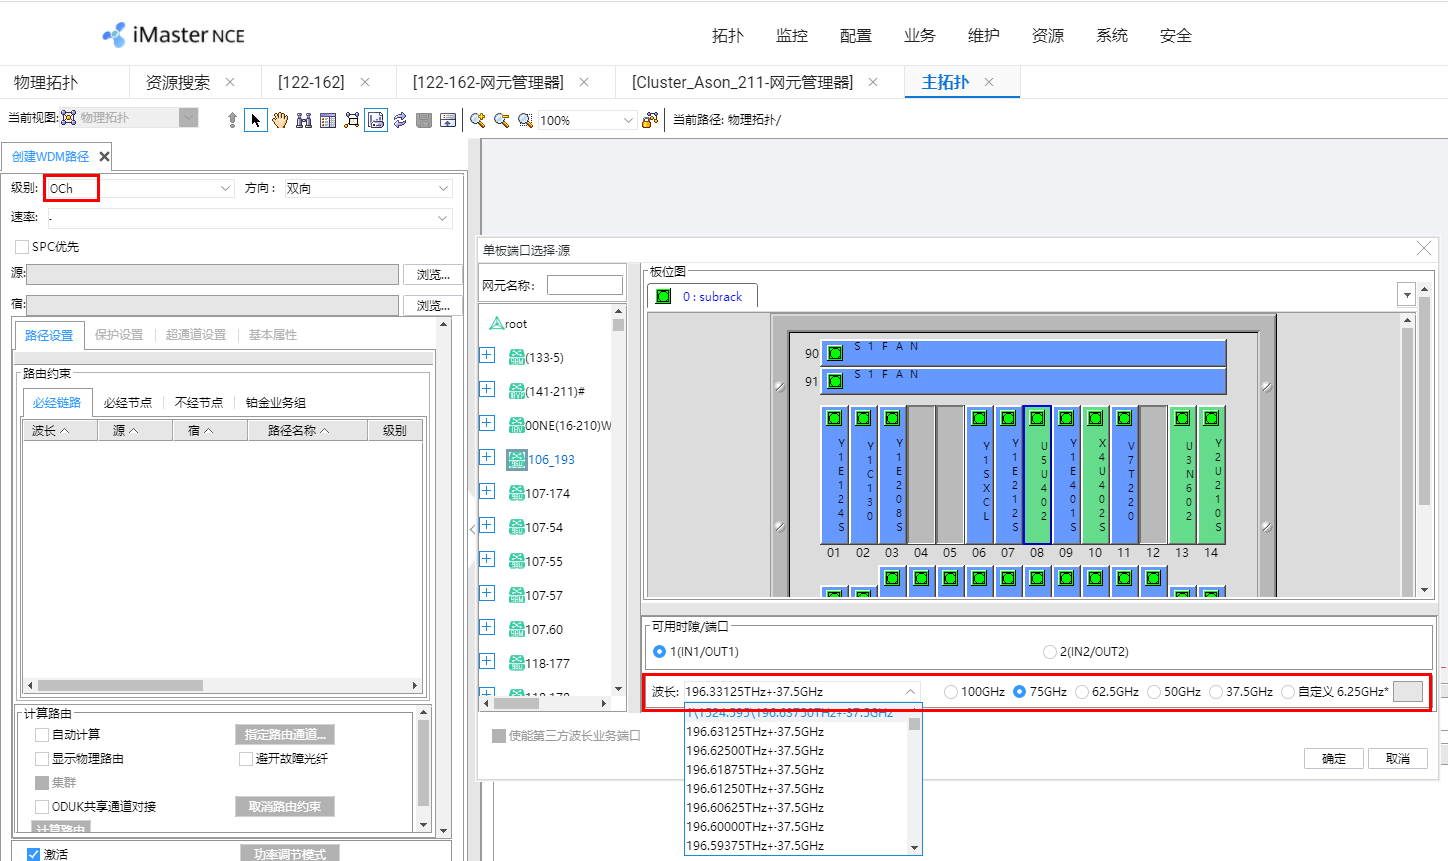Click the fan board in slot 90
Screen dimensions: 1448x861
coord(1025,353)
